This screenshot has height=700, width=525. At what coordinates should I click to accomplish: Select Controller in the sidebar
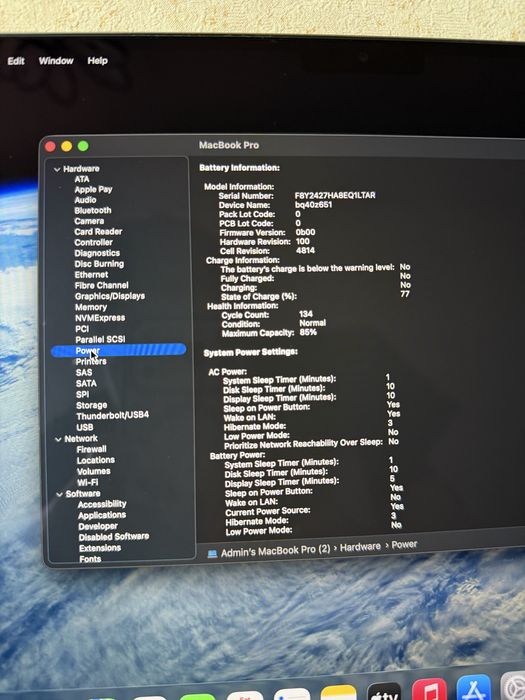93,242
